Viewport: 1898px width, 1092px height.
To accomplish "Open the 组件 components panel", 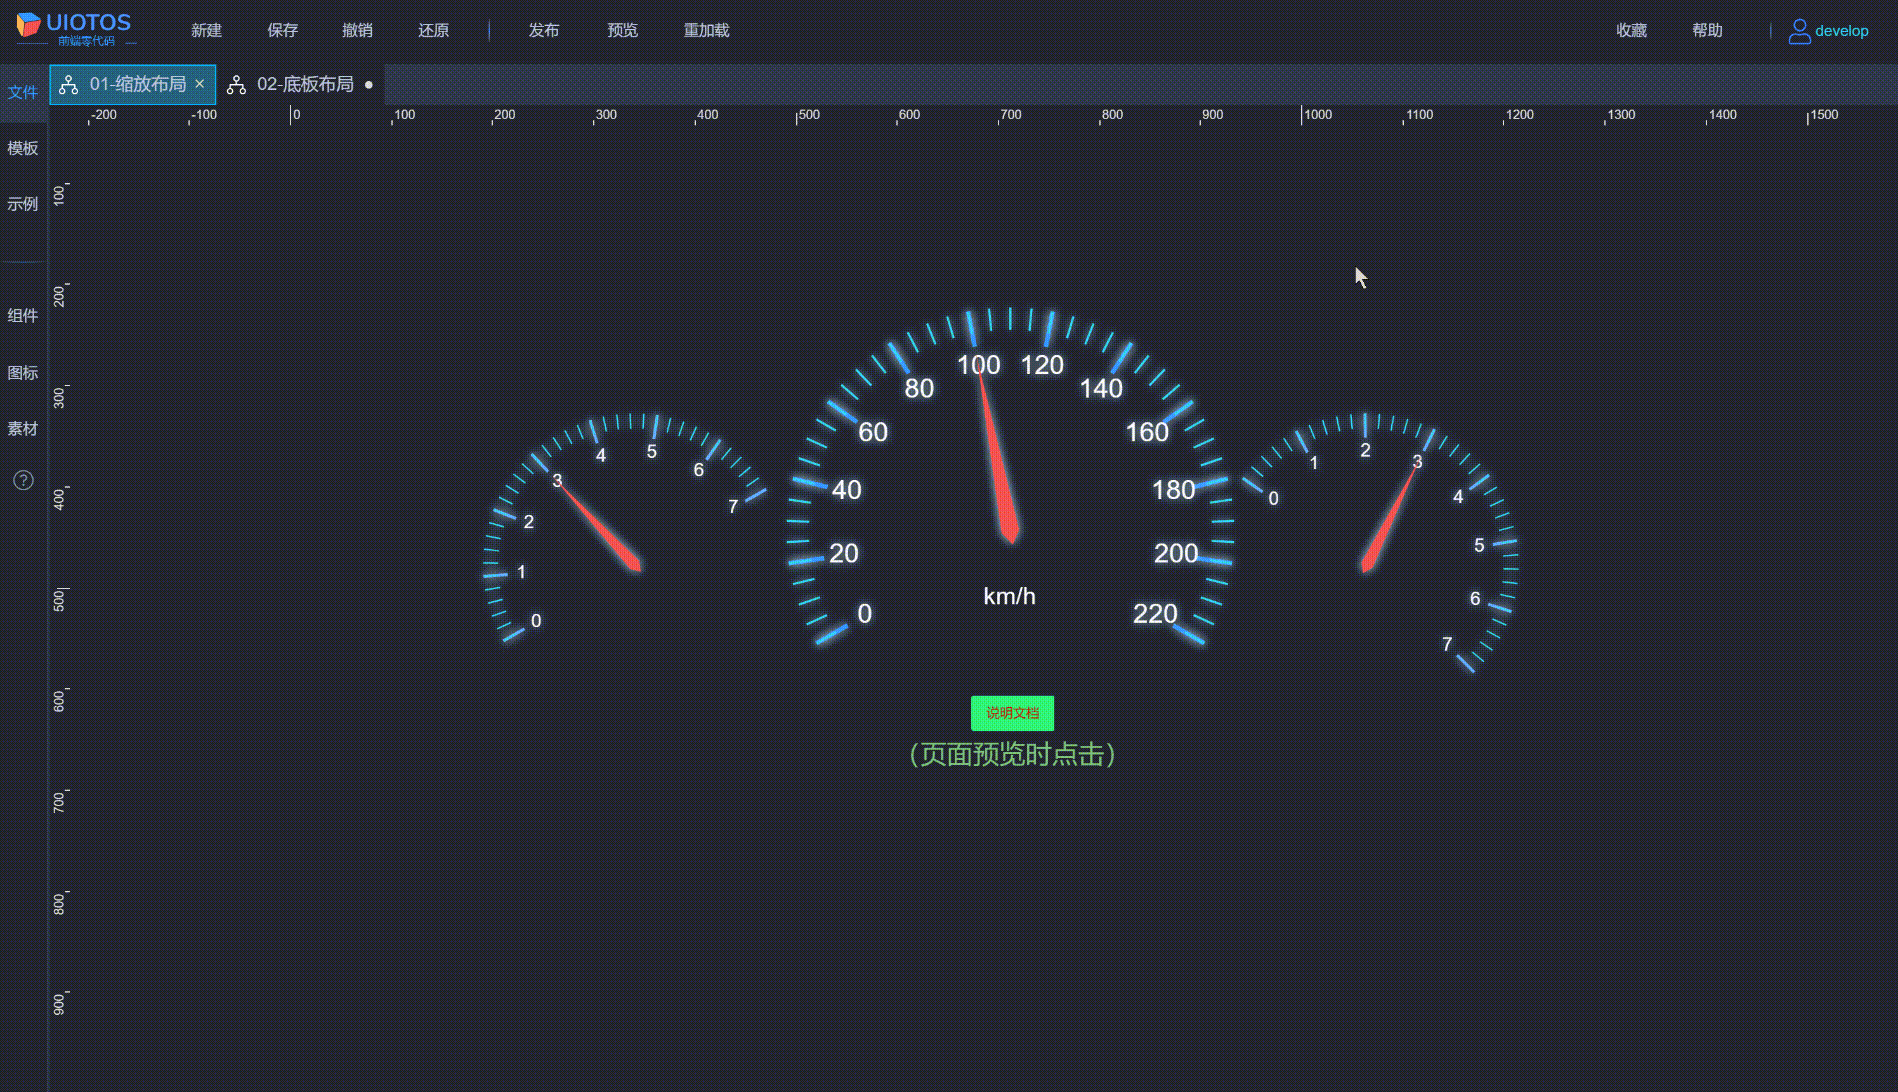I will tap(23, 316).
